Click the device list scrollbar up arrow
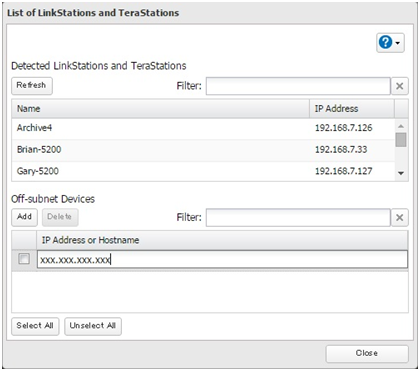Viewport: 419px width, 370px height. (401, 126)
